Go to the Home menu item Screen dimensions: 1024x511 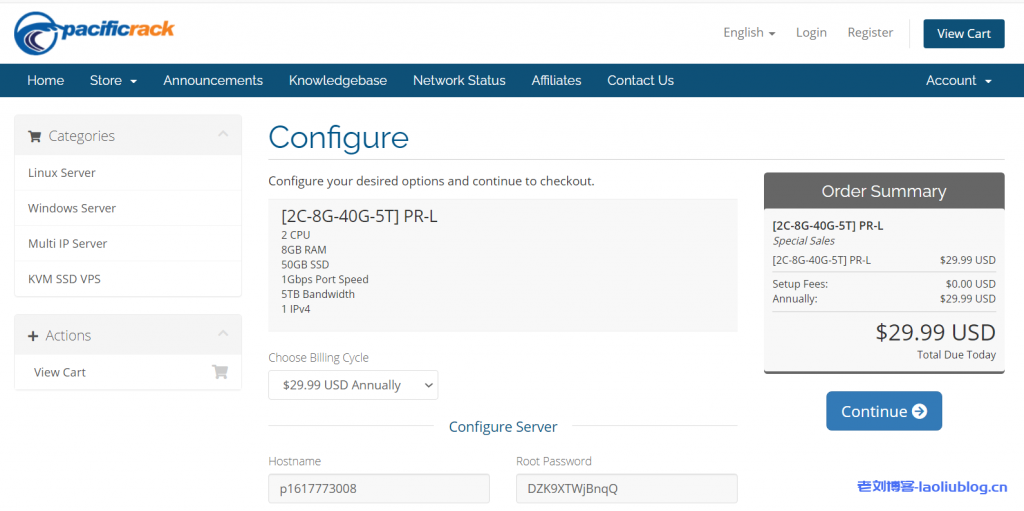[45, 80]
